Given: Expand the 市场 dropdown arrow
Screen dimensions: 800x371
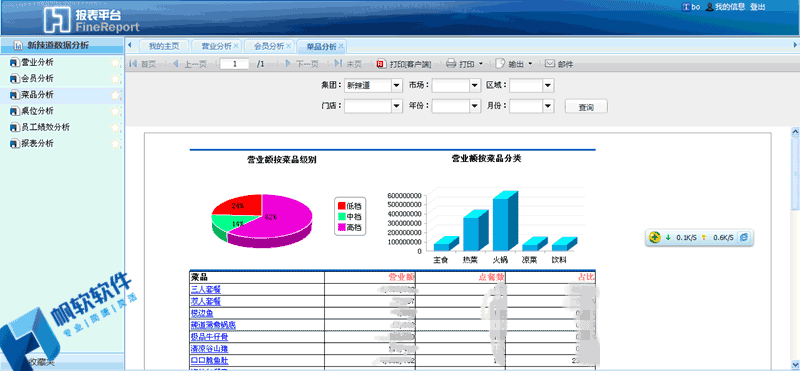Looking at the screenshot, I should point(475,86).
